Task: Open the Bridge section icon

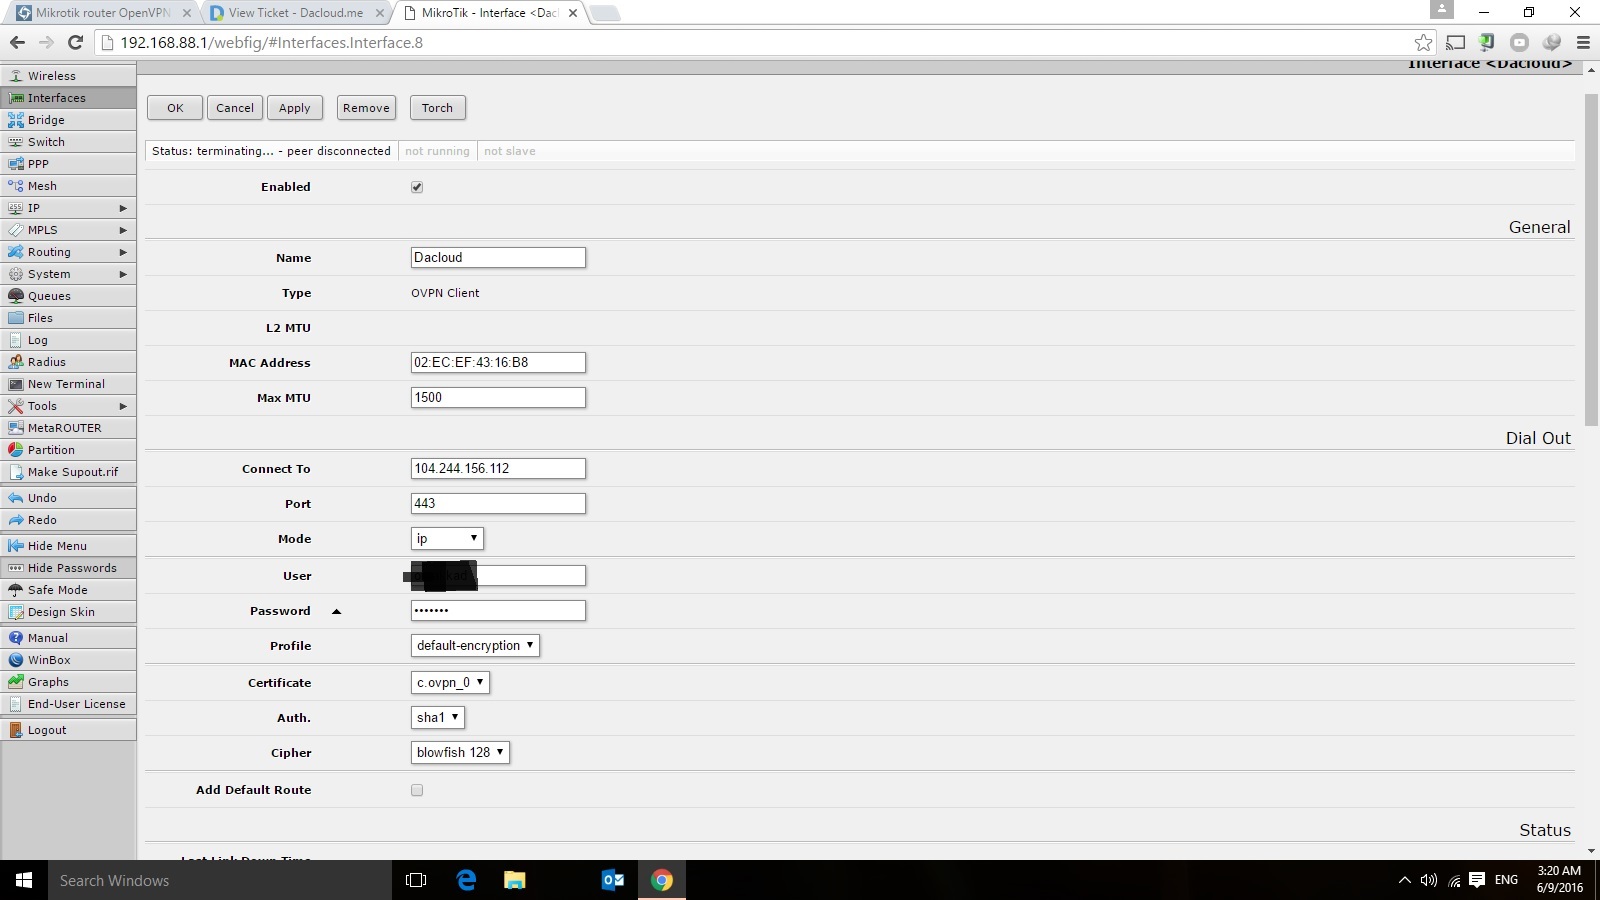Action: pyautogui.click(x=16, y=120)
